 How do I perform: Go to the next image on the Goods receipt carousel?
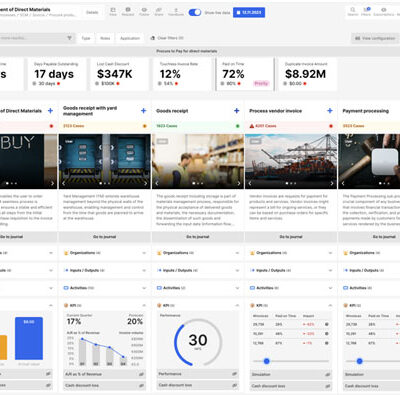coord(239,183)
